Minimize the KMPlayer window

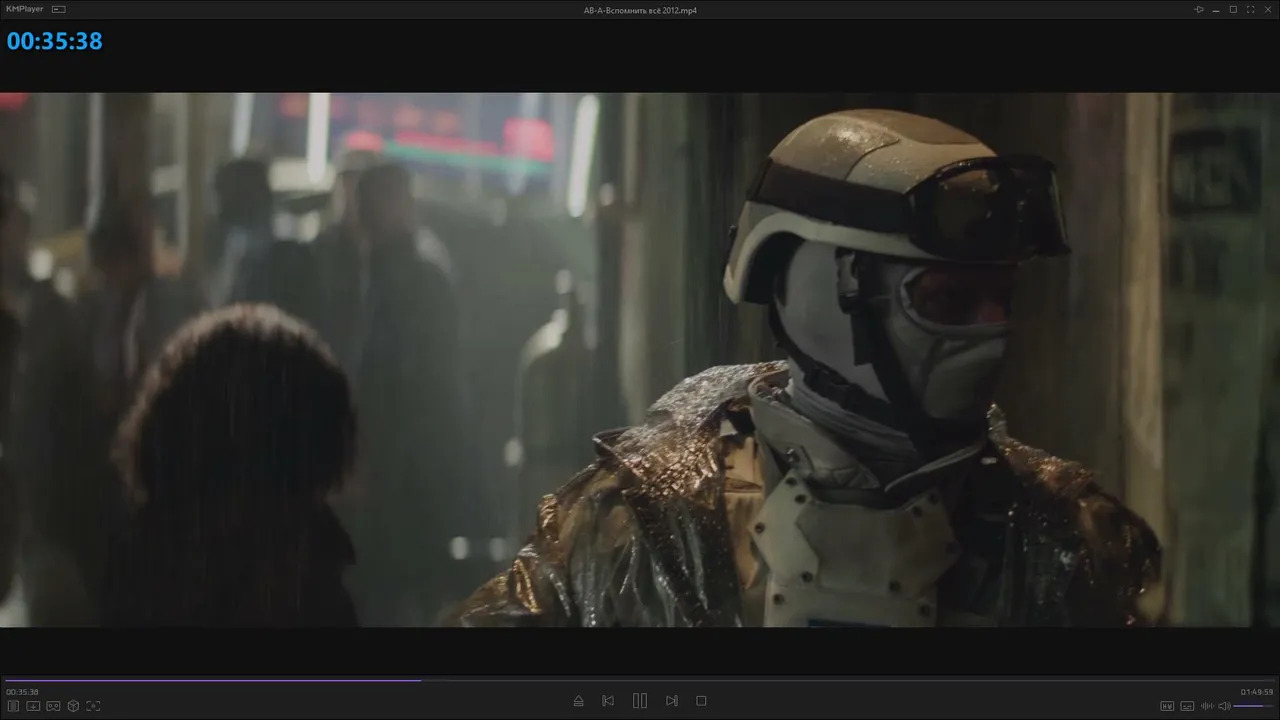point(1217,9)
